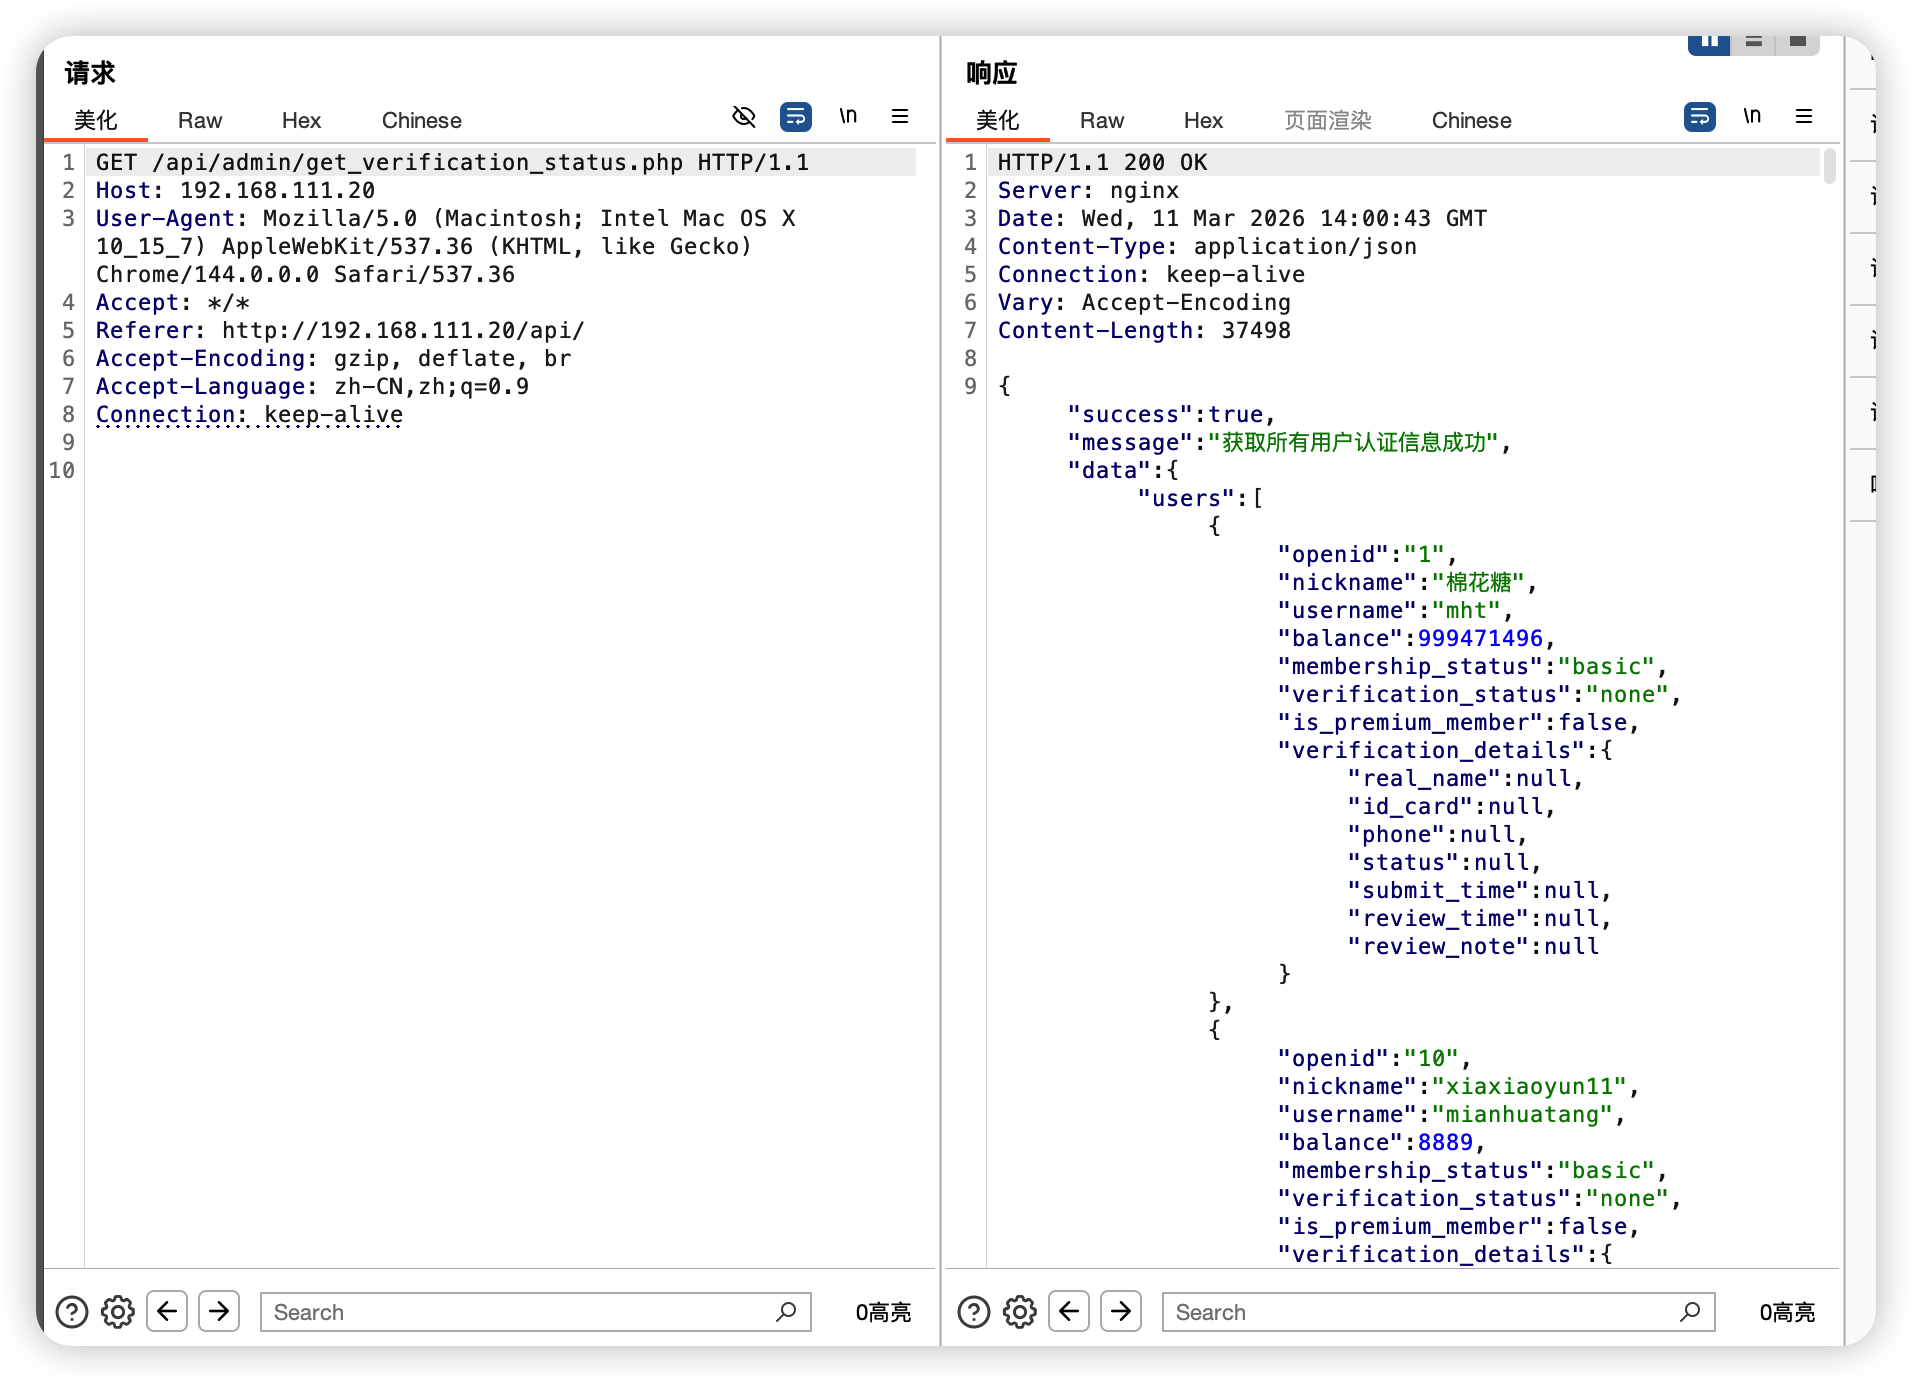This screenshot has height=1382, width=1912.
Task: Open the request search settings gear
Action: (118, 1311)
